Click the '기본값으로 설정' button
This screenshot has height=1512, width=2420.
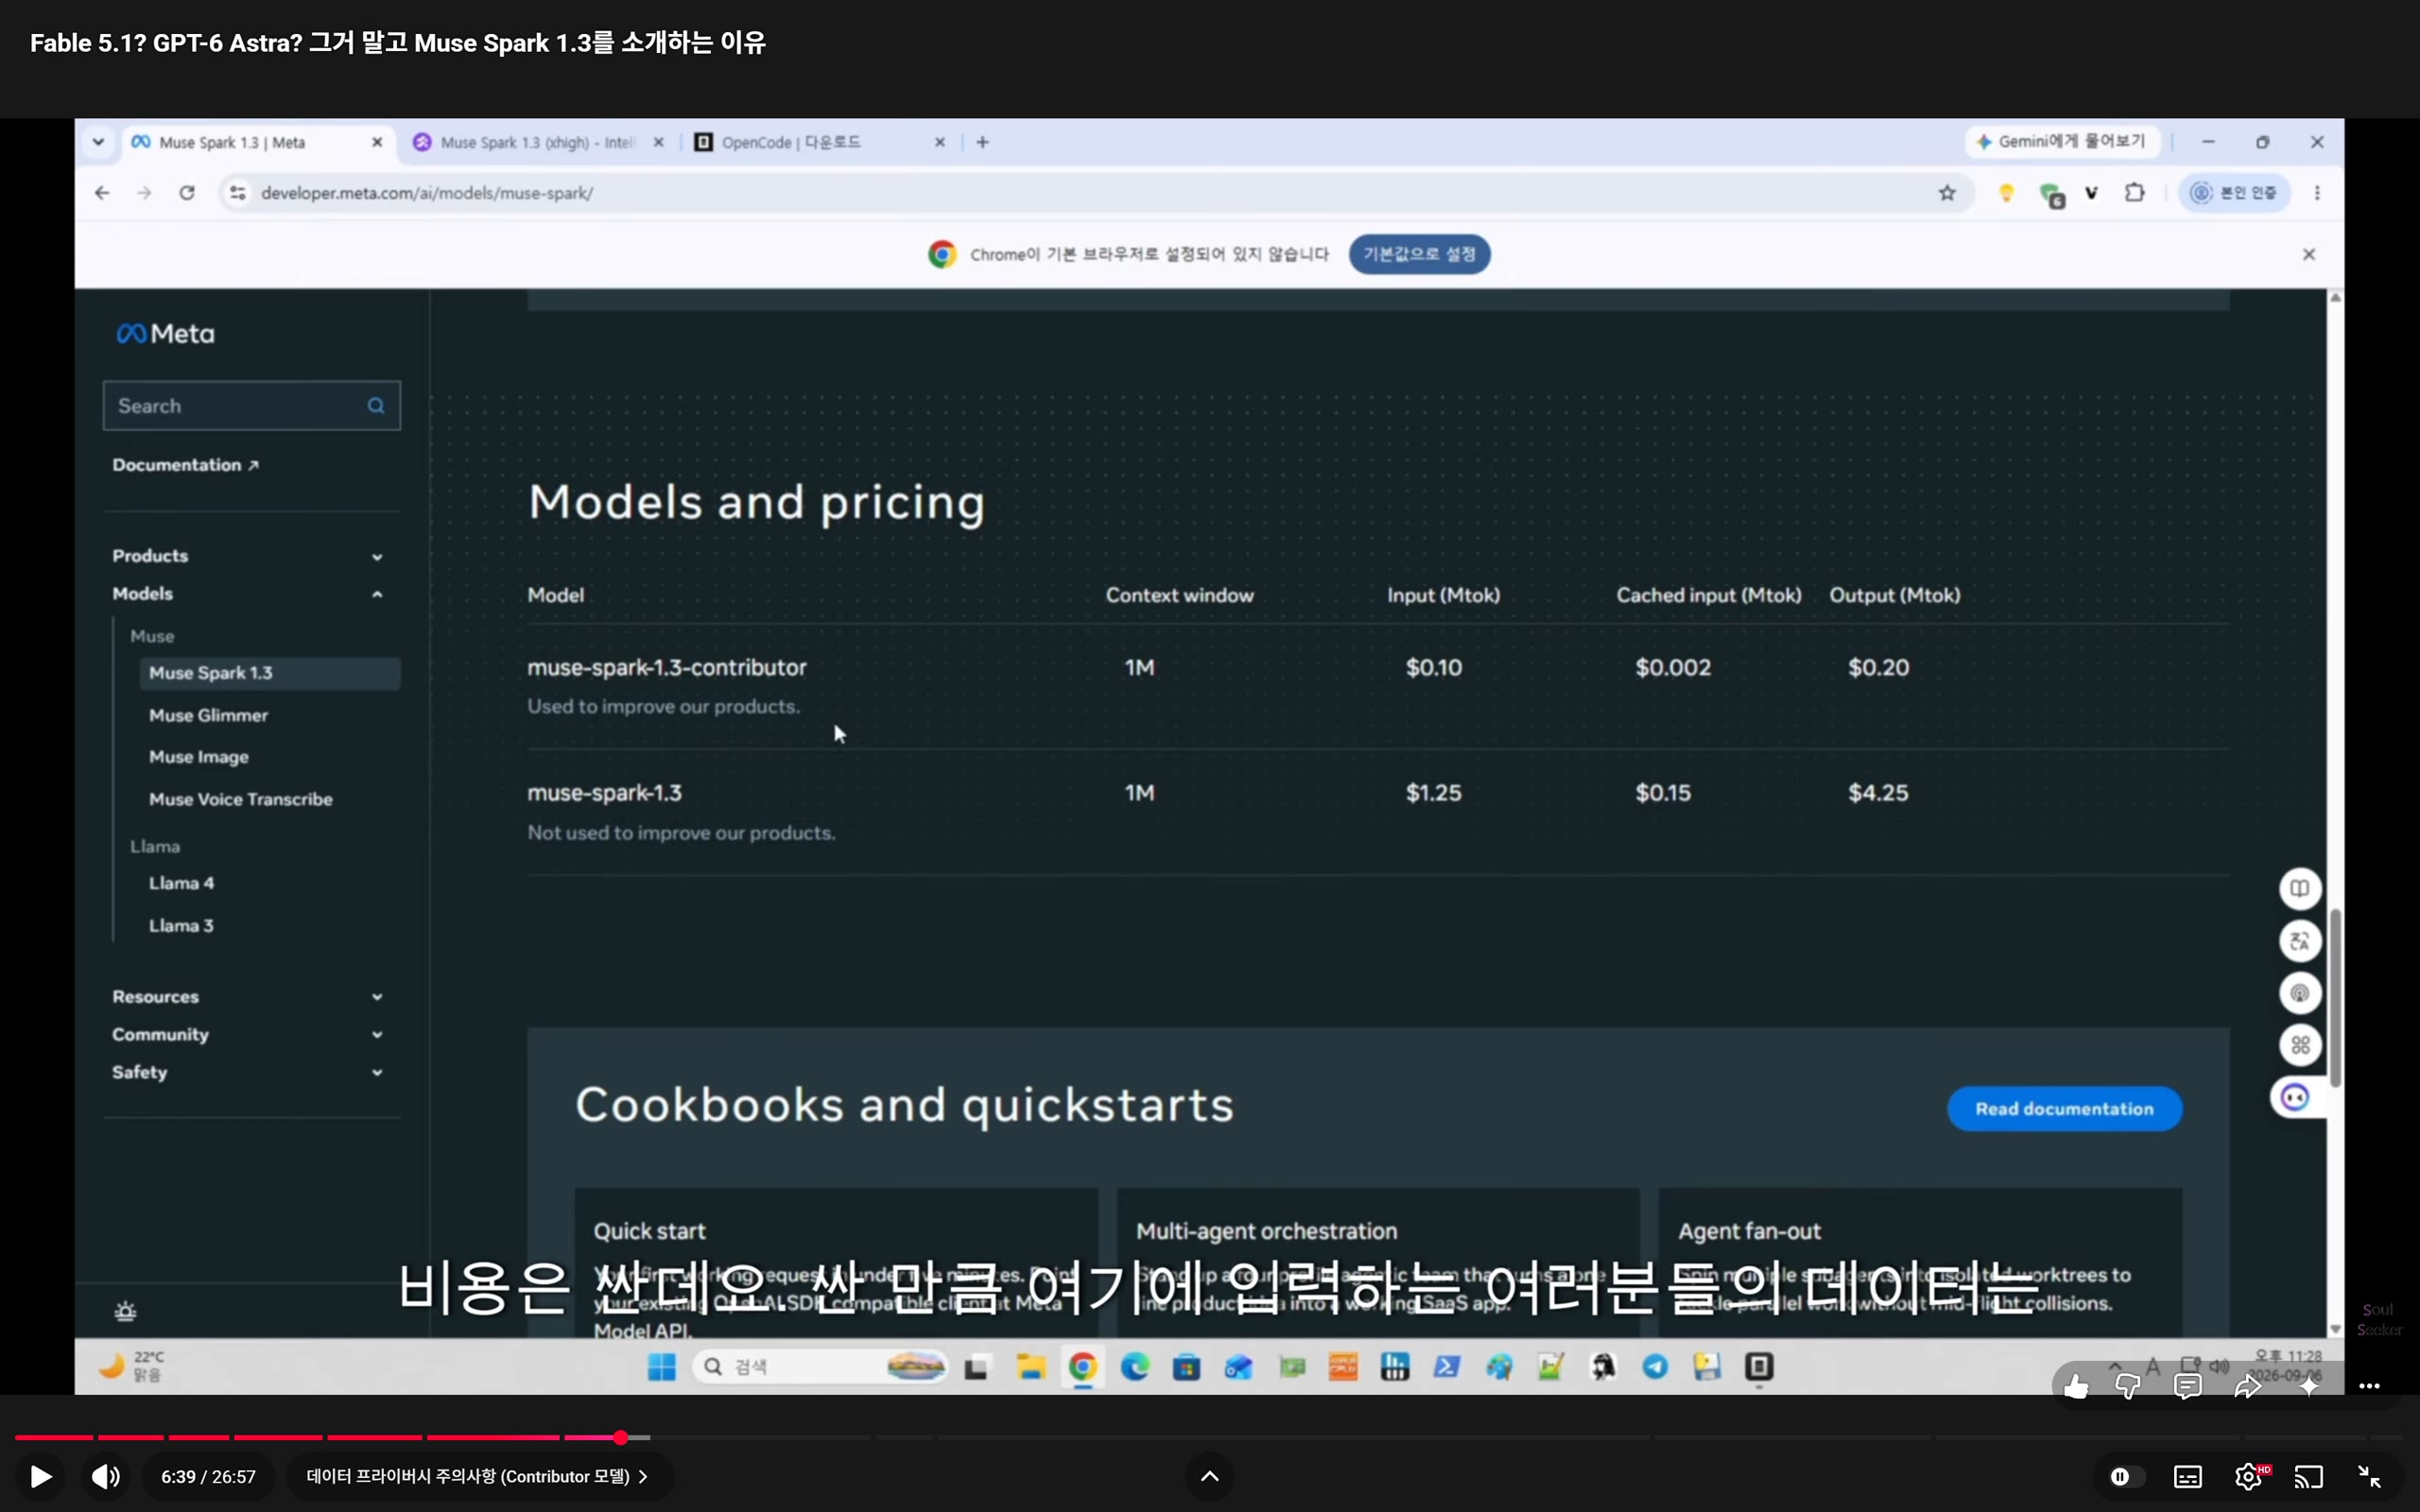coord(1419,254)
